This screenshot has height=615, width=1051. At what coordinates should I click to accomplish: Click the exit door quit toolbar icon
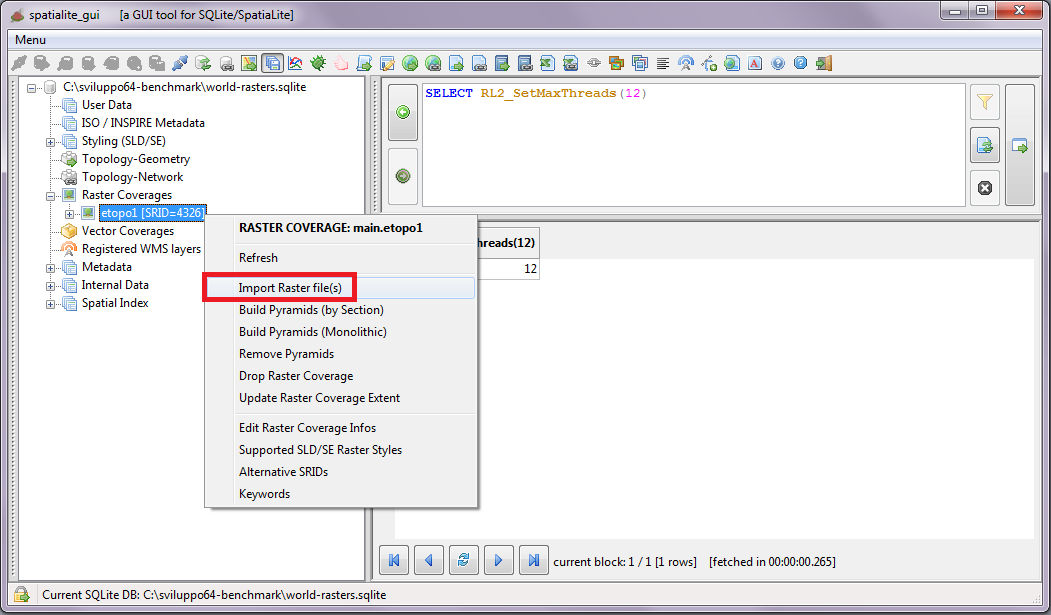pos(824,63)
